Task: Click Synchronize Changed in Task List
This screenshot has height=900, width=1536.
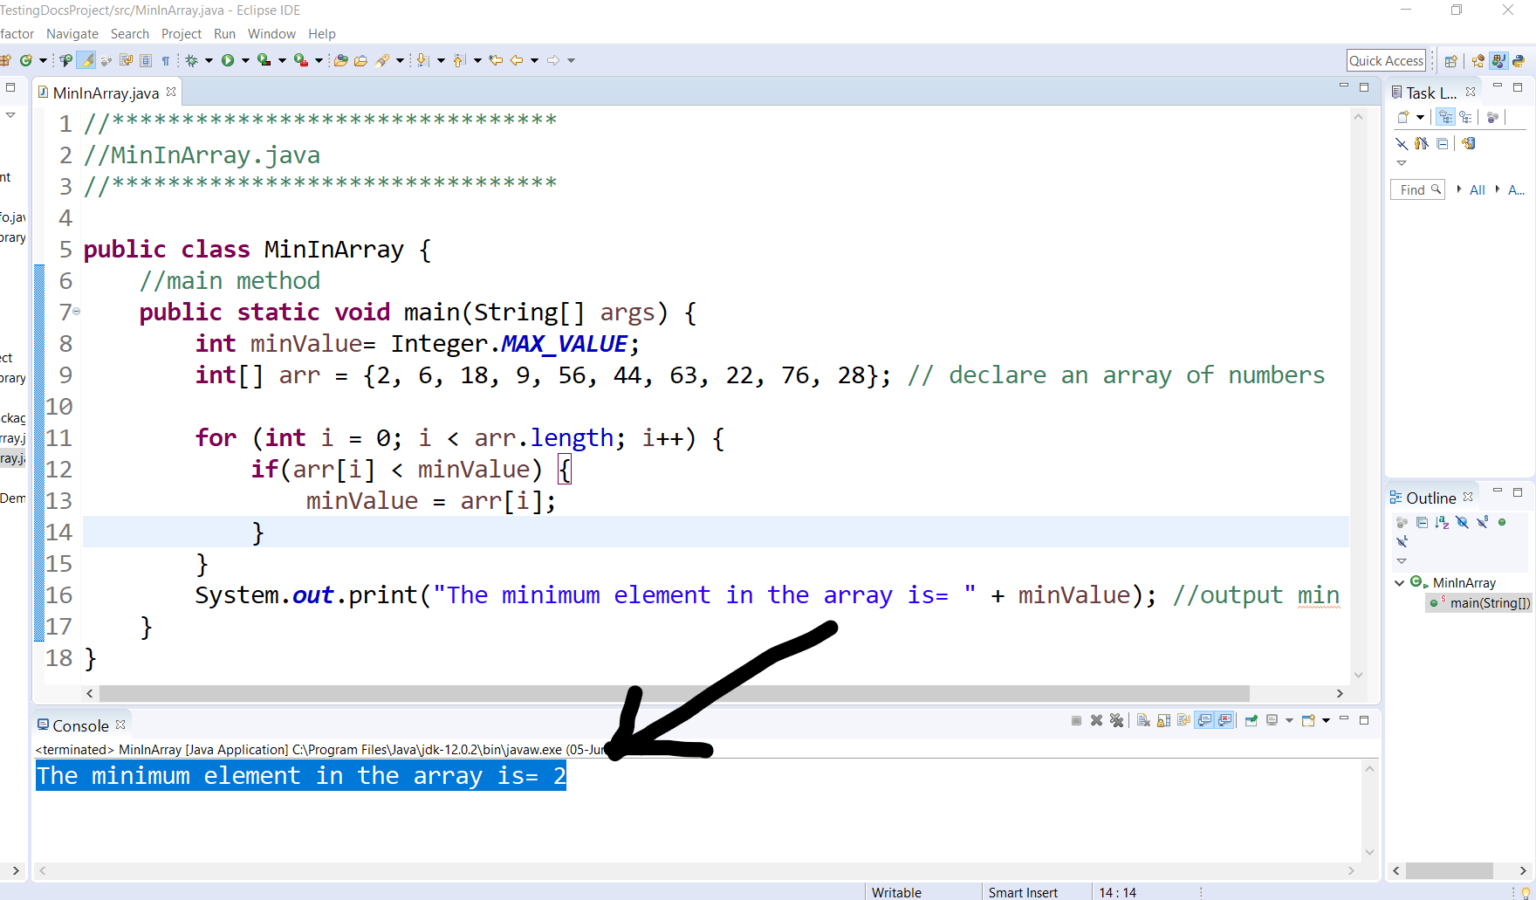Action: [x=1468, y=143]
